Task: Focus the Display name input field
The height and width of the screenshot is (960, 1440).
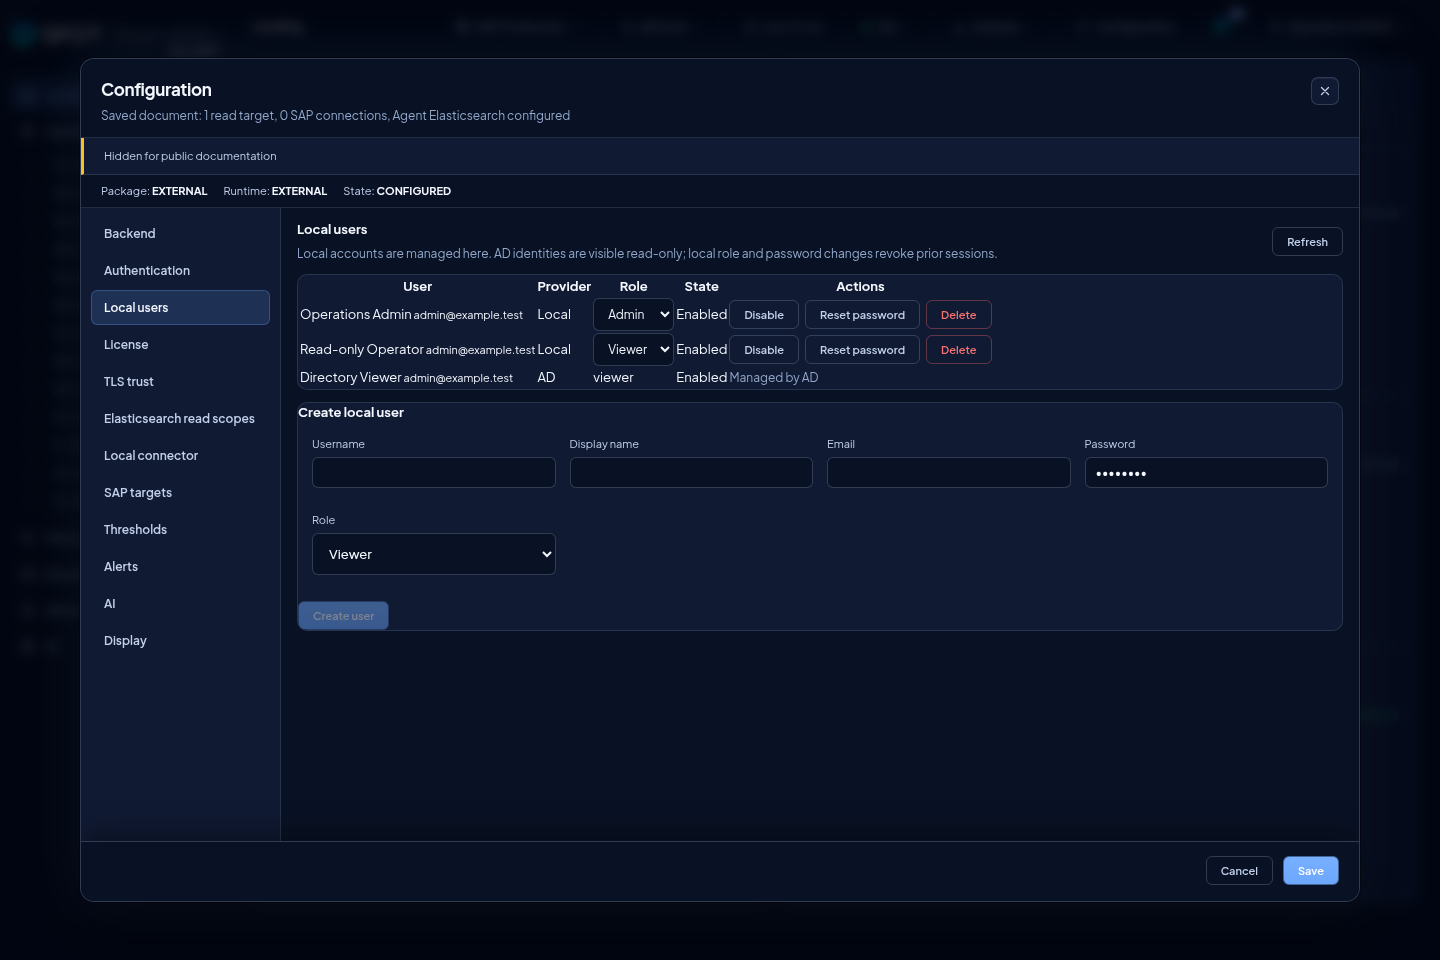Action: [x=691, y=473]
